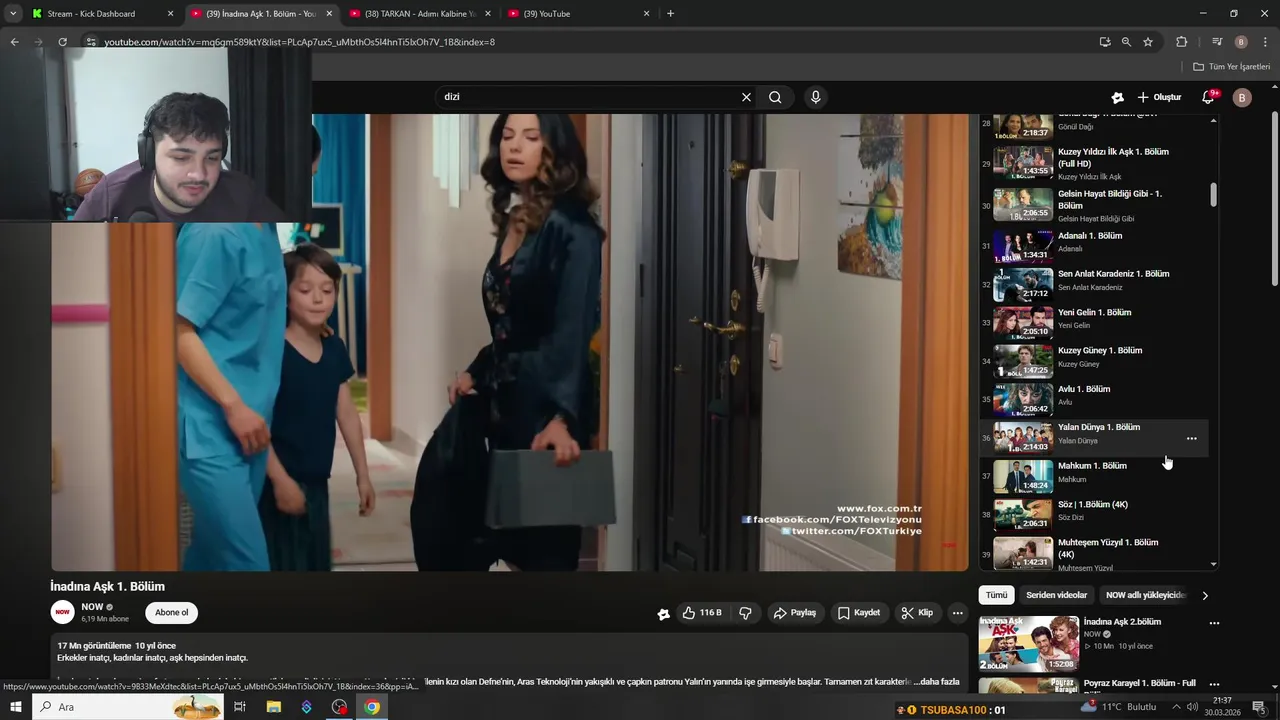The height and width of the screenshot is (720, 1280).
Task: Select NOW adlı yükleyiciden filter chip
Action: click(1144, 595)
